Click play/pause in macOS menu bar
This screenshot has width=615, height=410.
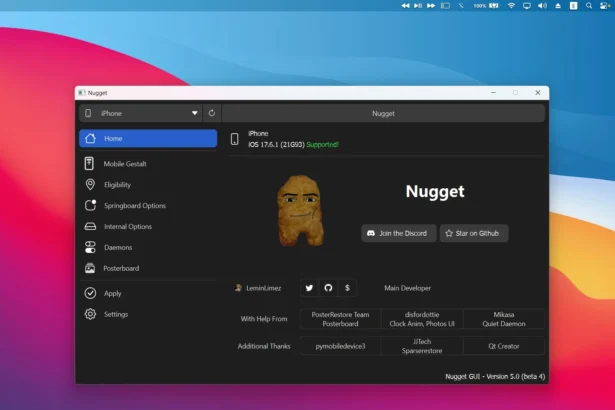(x=418, y=5)
